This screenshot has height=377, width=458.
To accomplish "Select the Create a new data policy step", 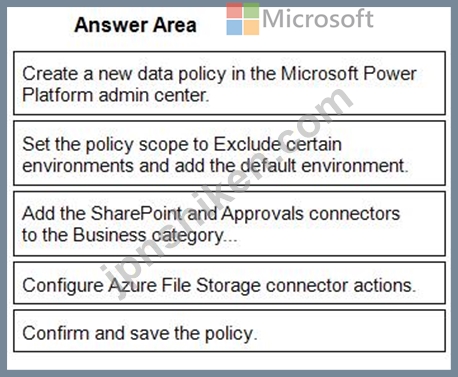I will point(229,83).
